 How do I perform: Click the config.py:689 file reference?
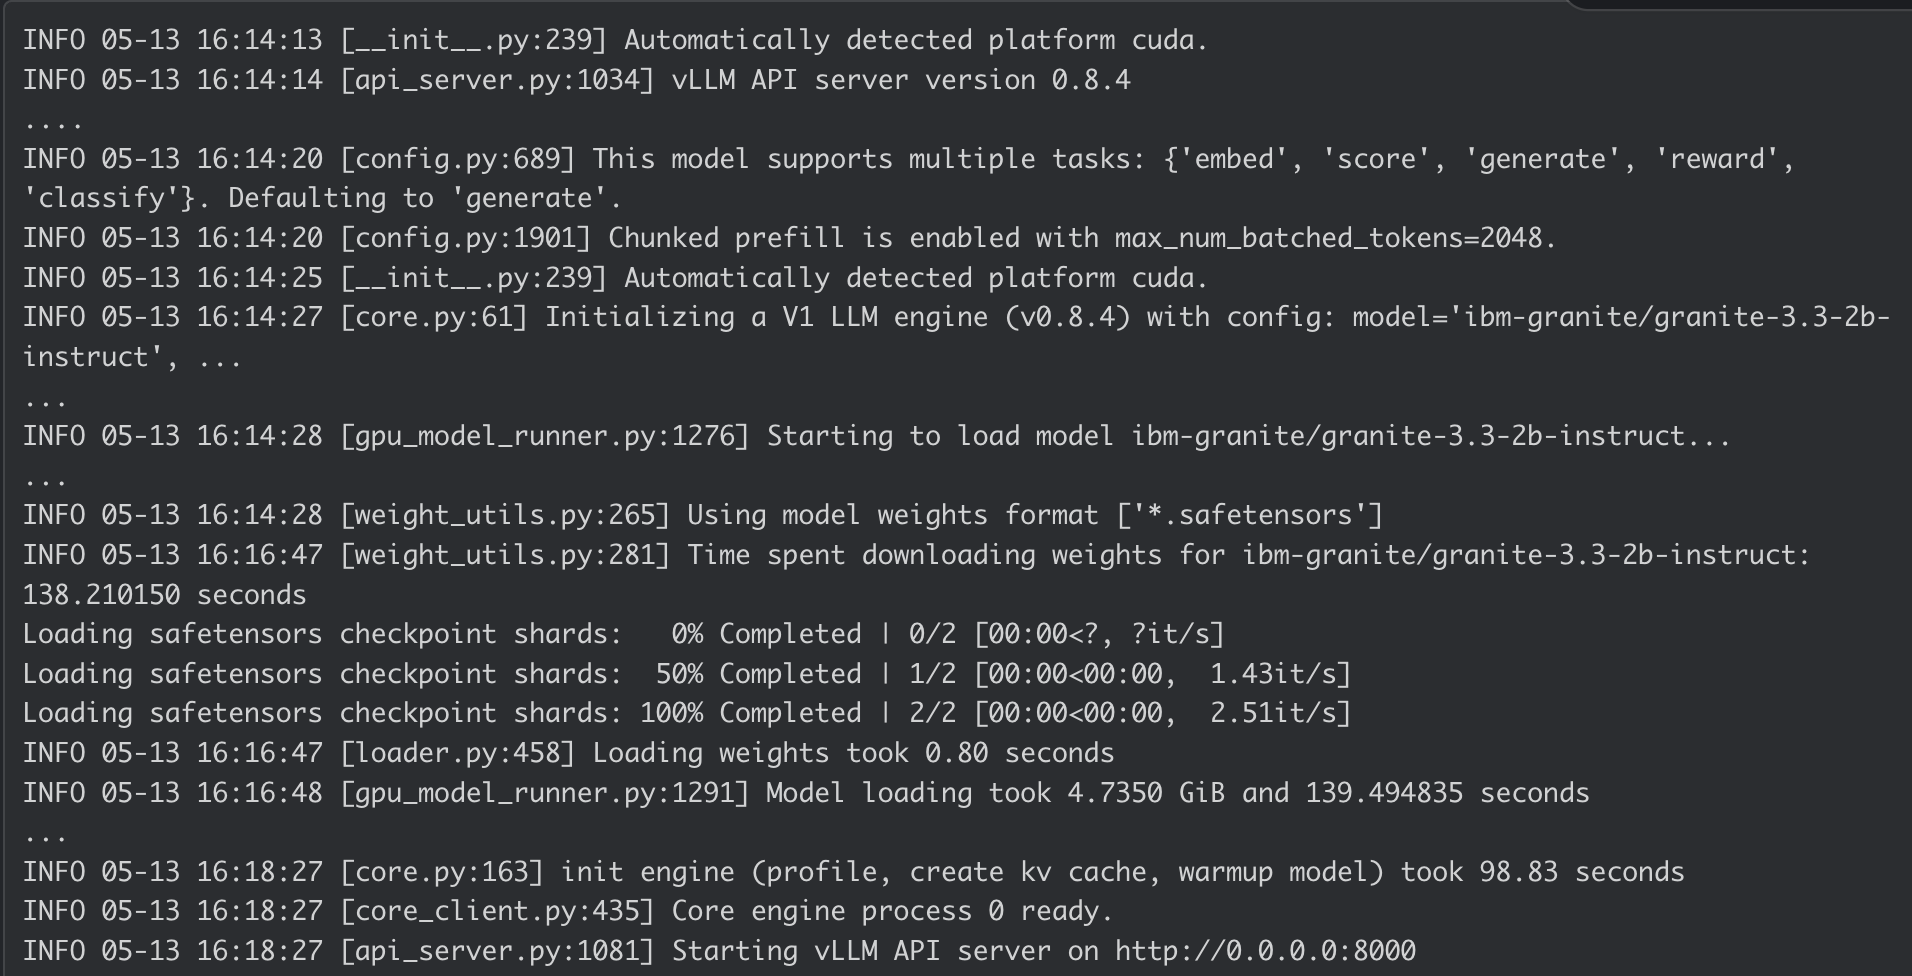tap(458, 159)
